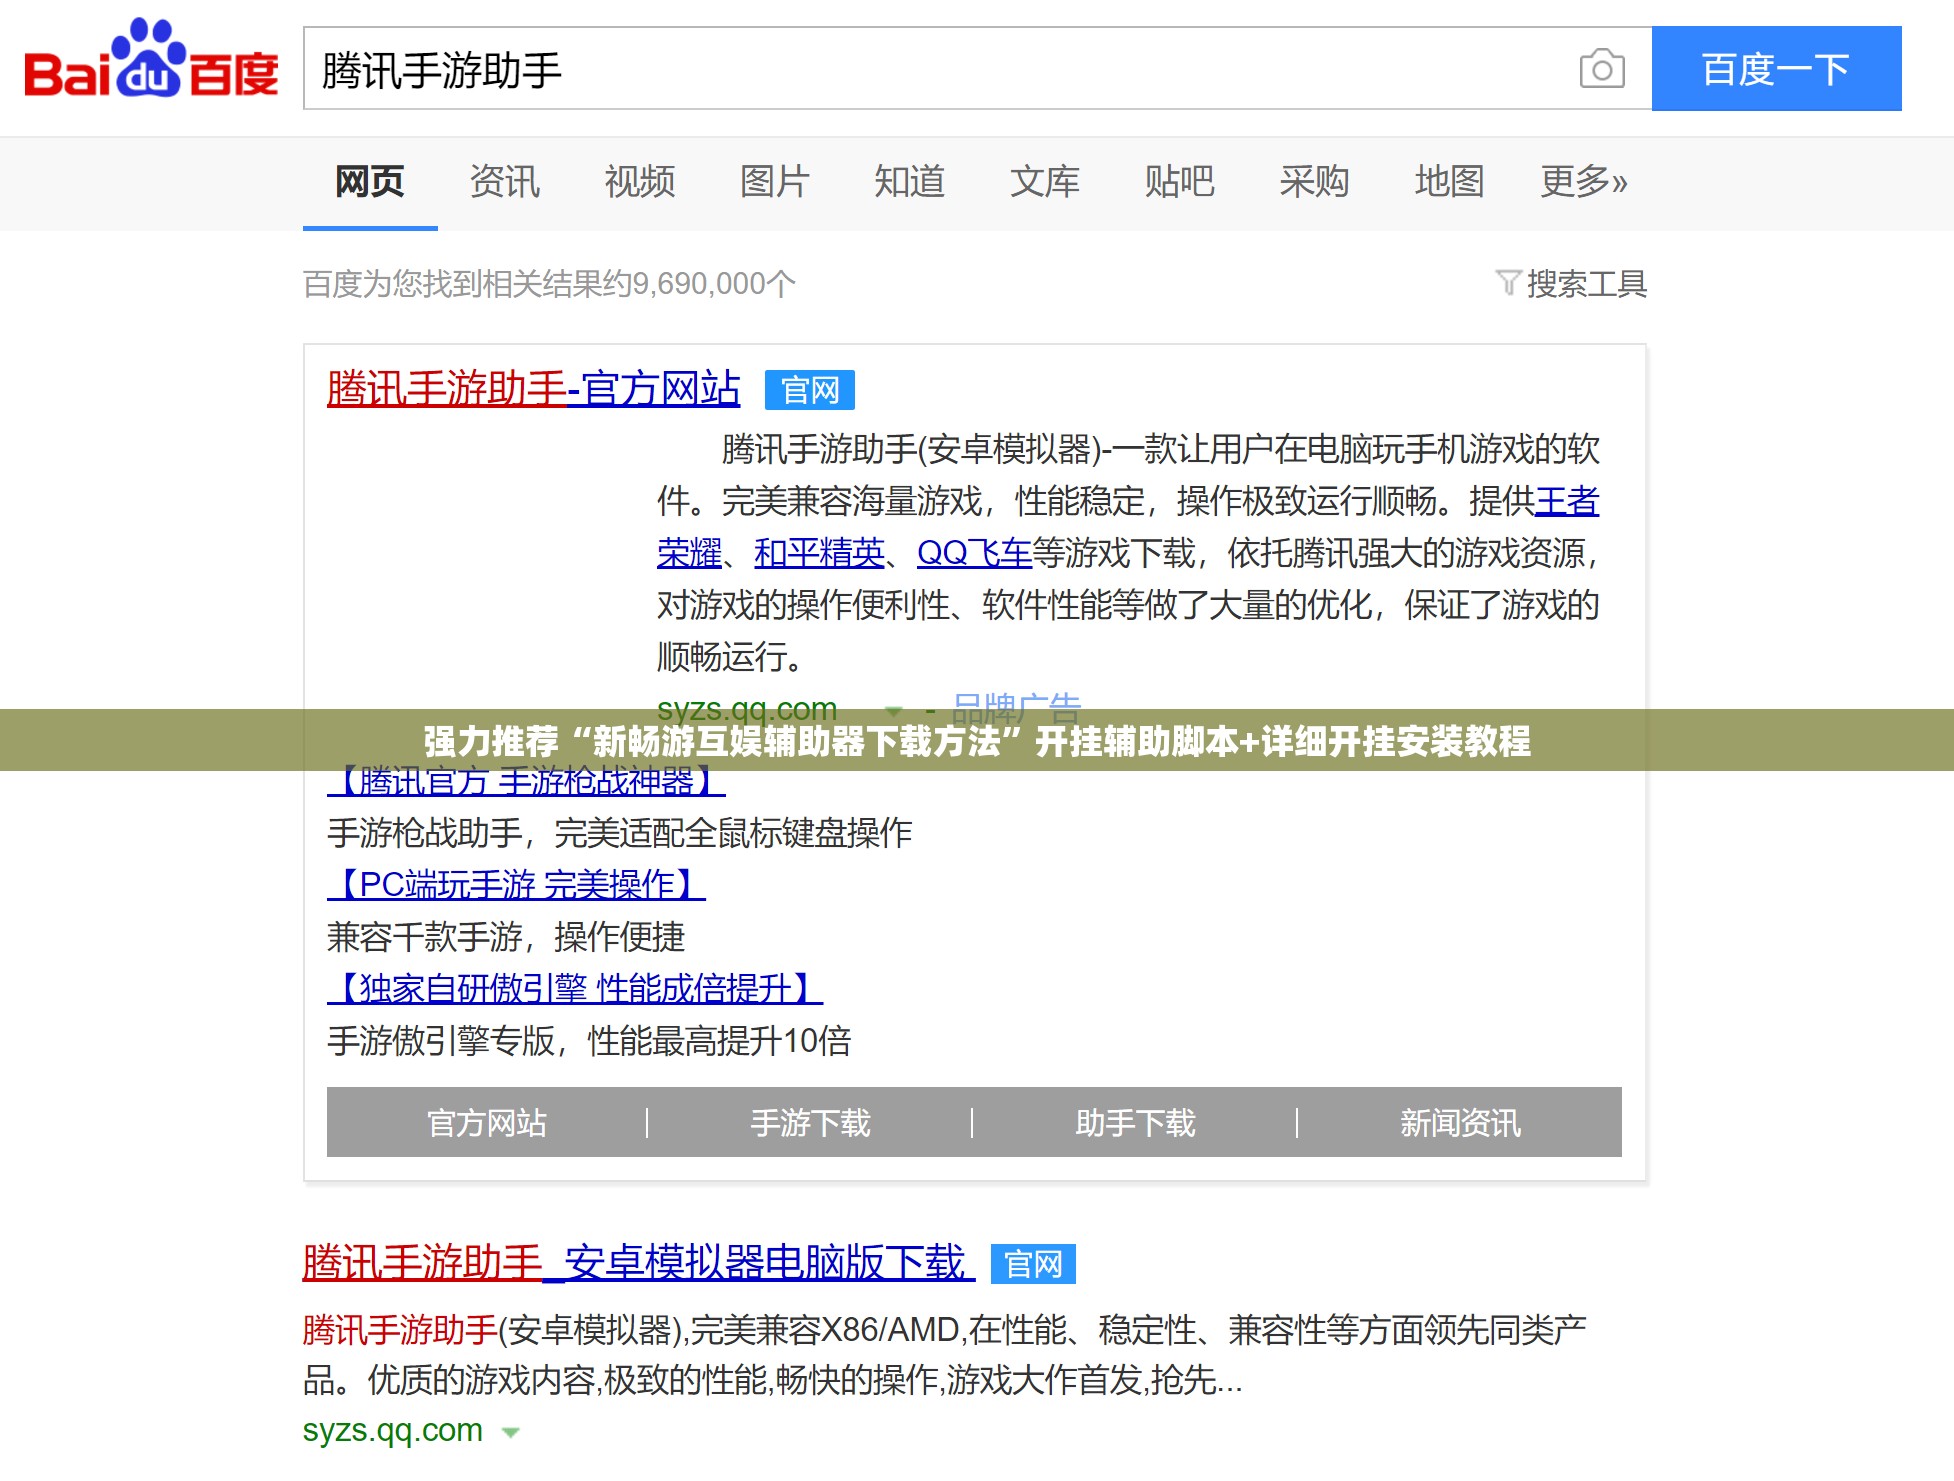Click the 官网 badge beside 官方网站 title
Viewport: 1954px width, 1481px height.
point(810,390)
